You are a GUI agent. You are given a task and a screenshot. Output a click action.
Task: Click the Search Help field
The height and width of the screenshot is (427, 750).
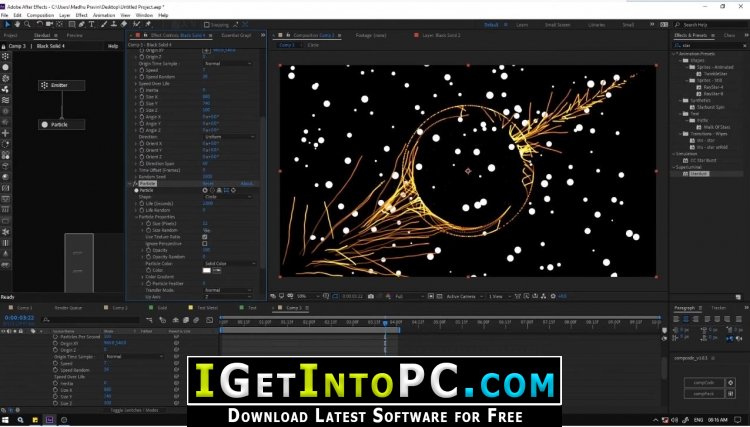coord(711,25)
